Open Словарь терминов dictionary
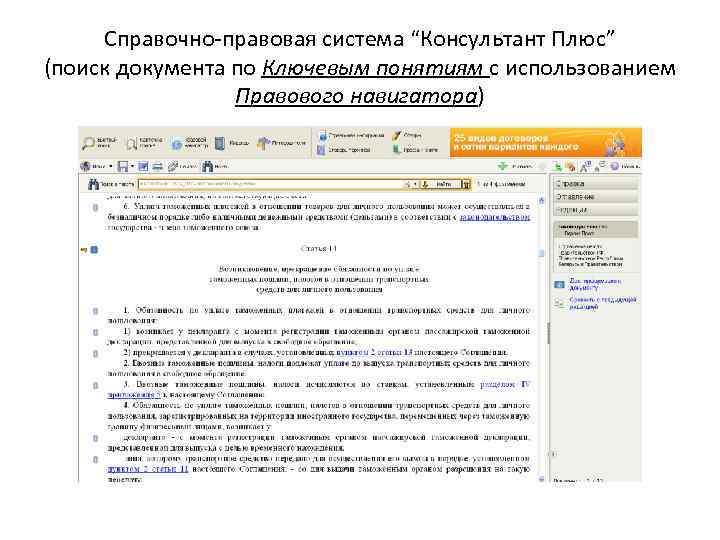The height and width of the screenshot is (540, 720). tap(344, 150)
